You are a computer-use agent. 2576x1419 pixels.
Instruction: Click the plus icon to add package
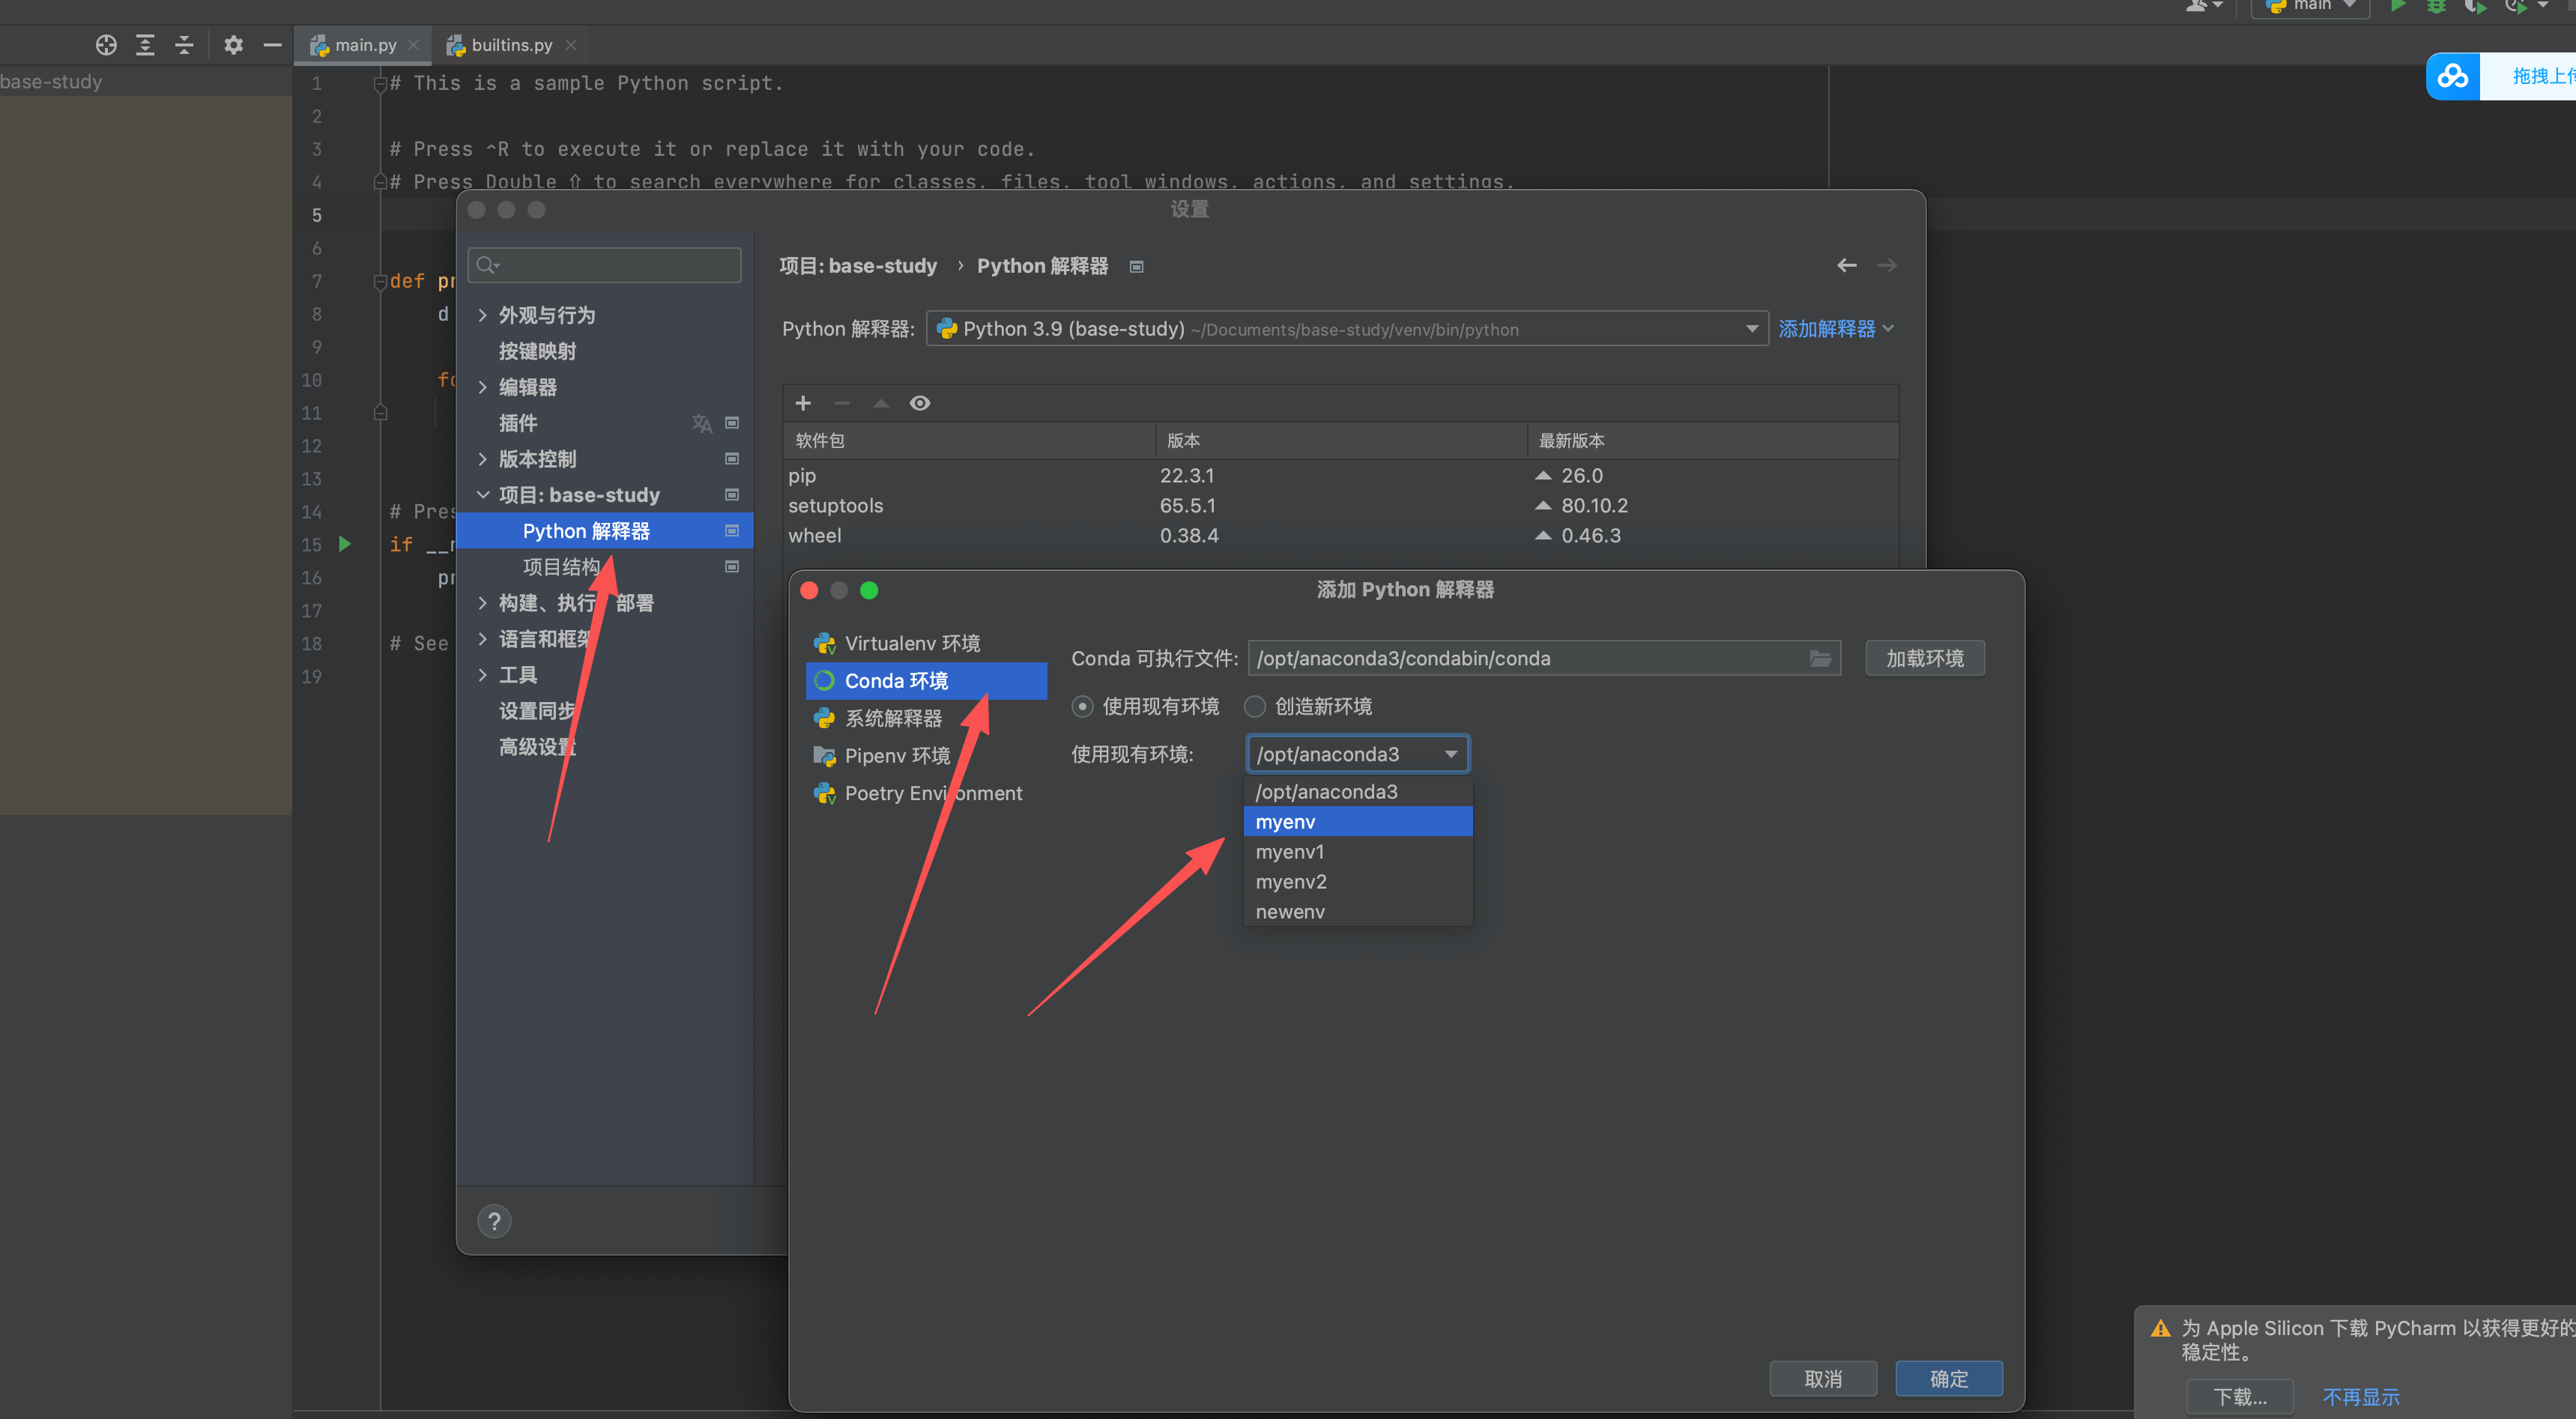coord(802,403)
